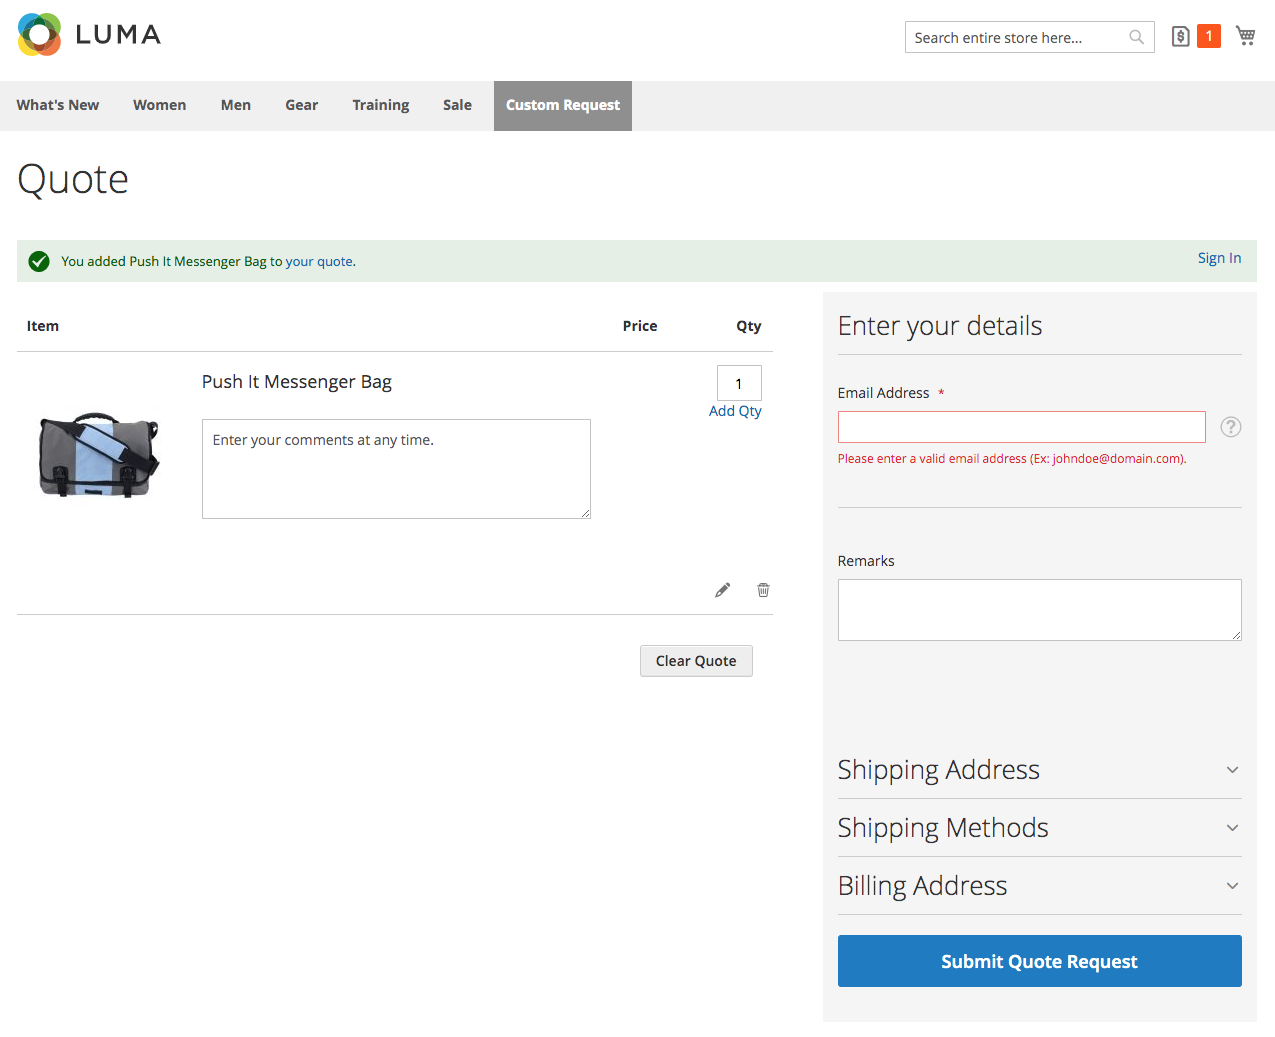1275x1037 pixels.
Task: Select the Custom Request tab
Action: point(562,105)
